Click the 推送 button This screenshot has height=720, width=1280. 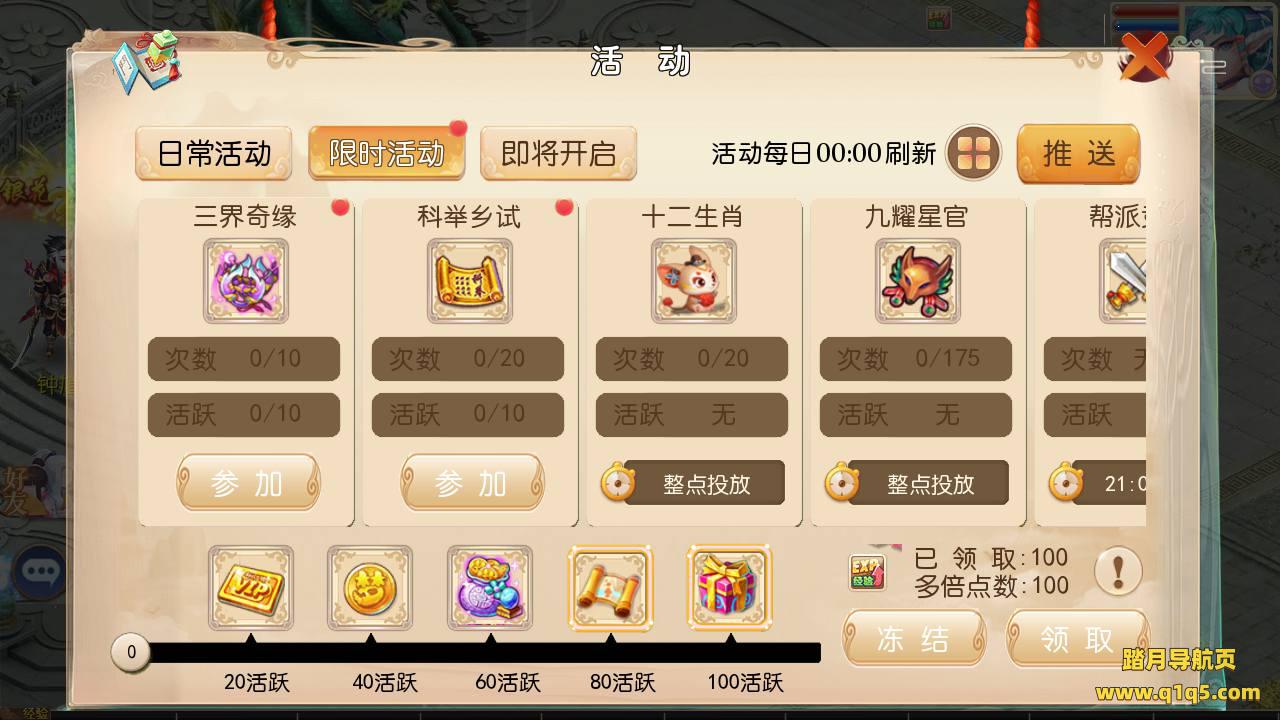1079,153
